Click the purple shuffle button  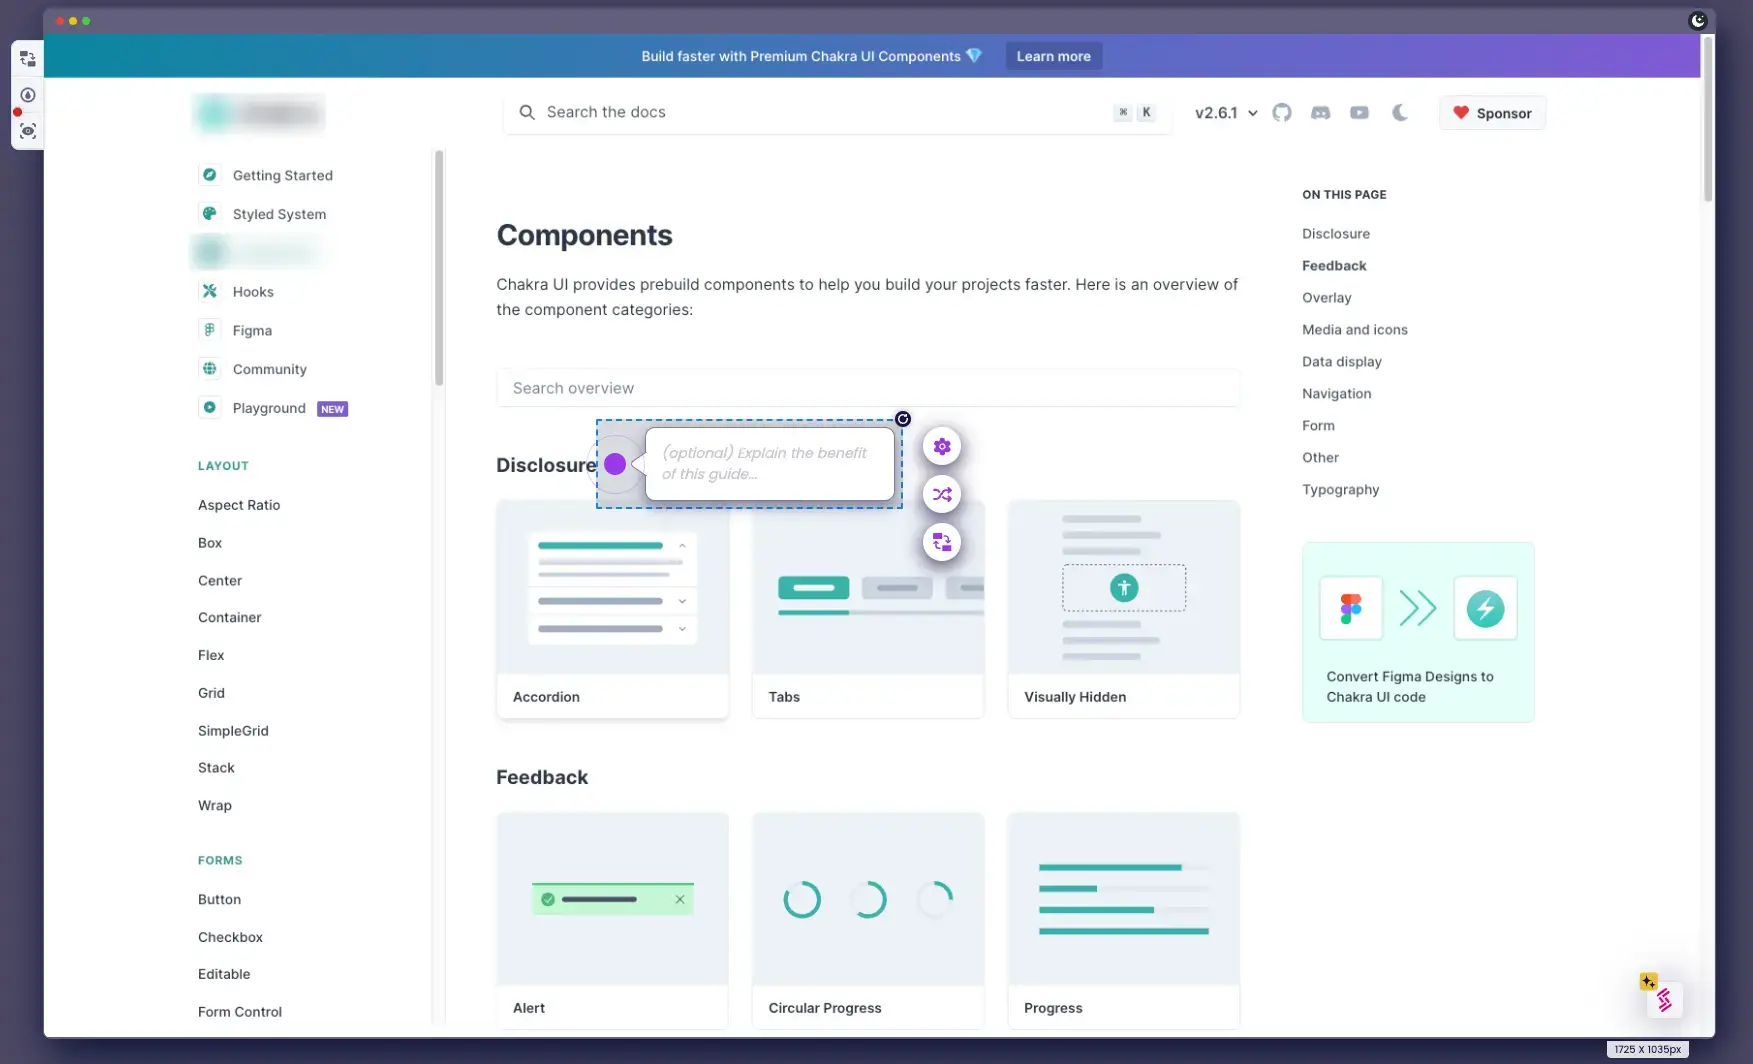click(x=941, y=494)
